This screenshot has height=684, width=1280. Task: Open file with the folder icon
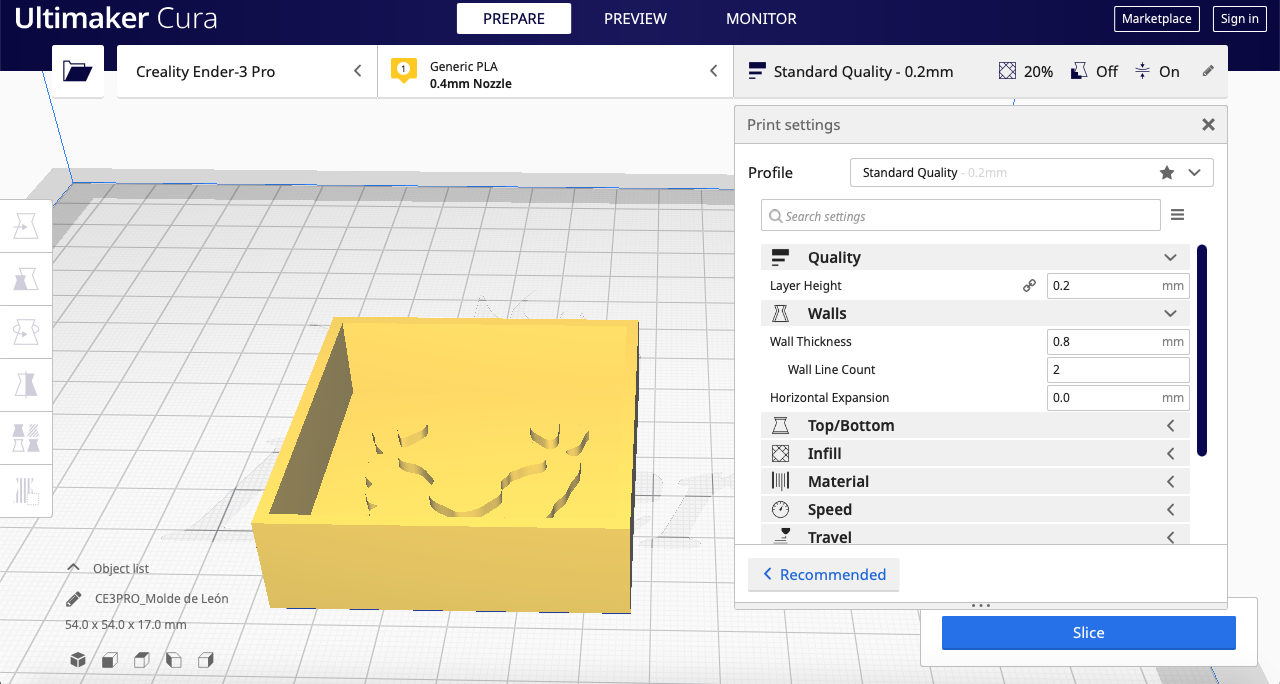(77, 71)
